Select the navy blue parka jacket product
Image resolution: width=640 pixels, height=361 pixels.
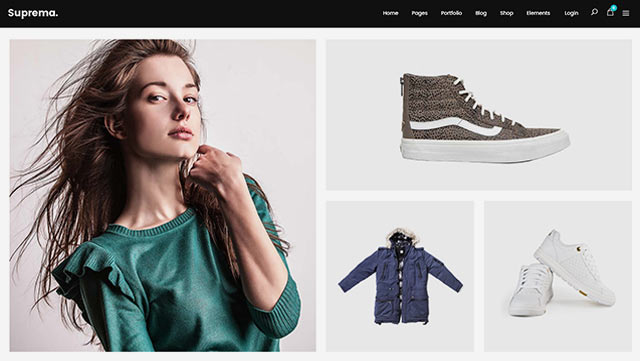tap(400, 276)
